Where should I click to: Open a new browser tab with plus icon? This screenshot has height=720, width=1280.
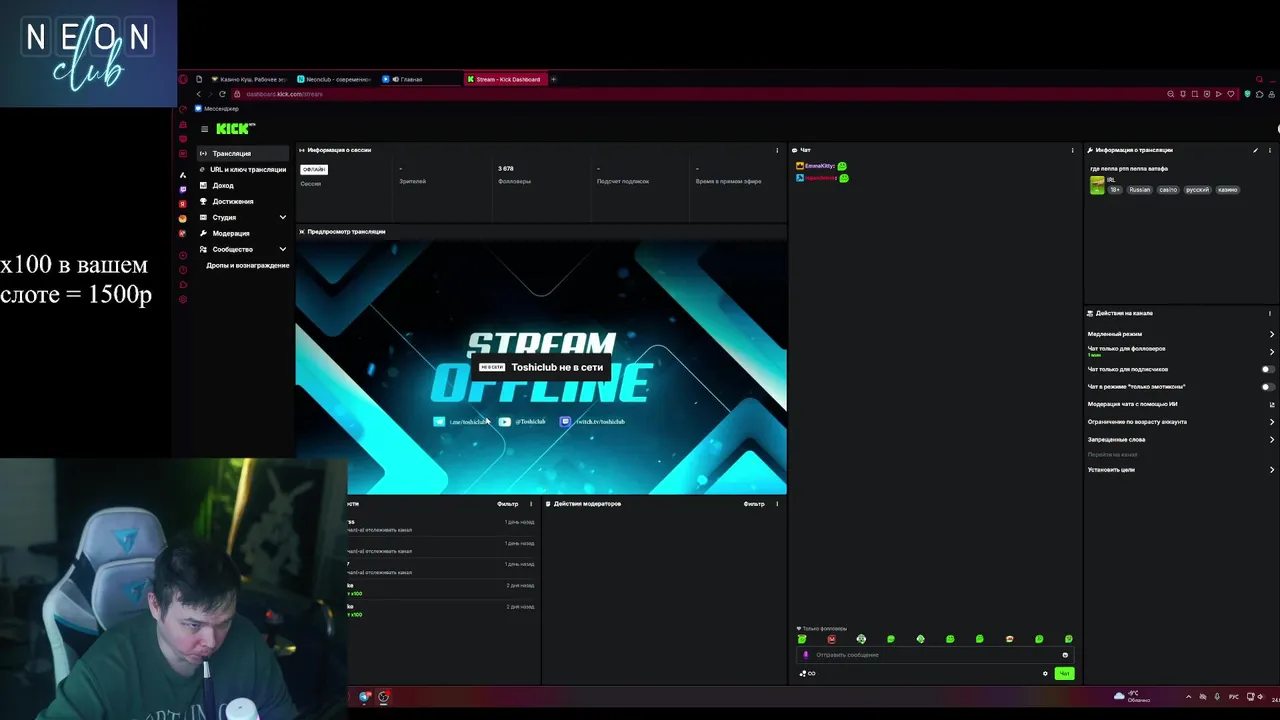click(x=553, y=79)
